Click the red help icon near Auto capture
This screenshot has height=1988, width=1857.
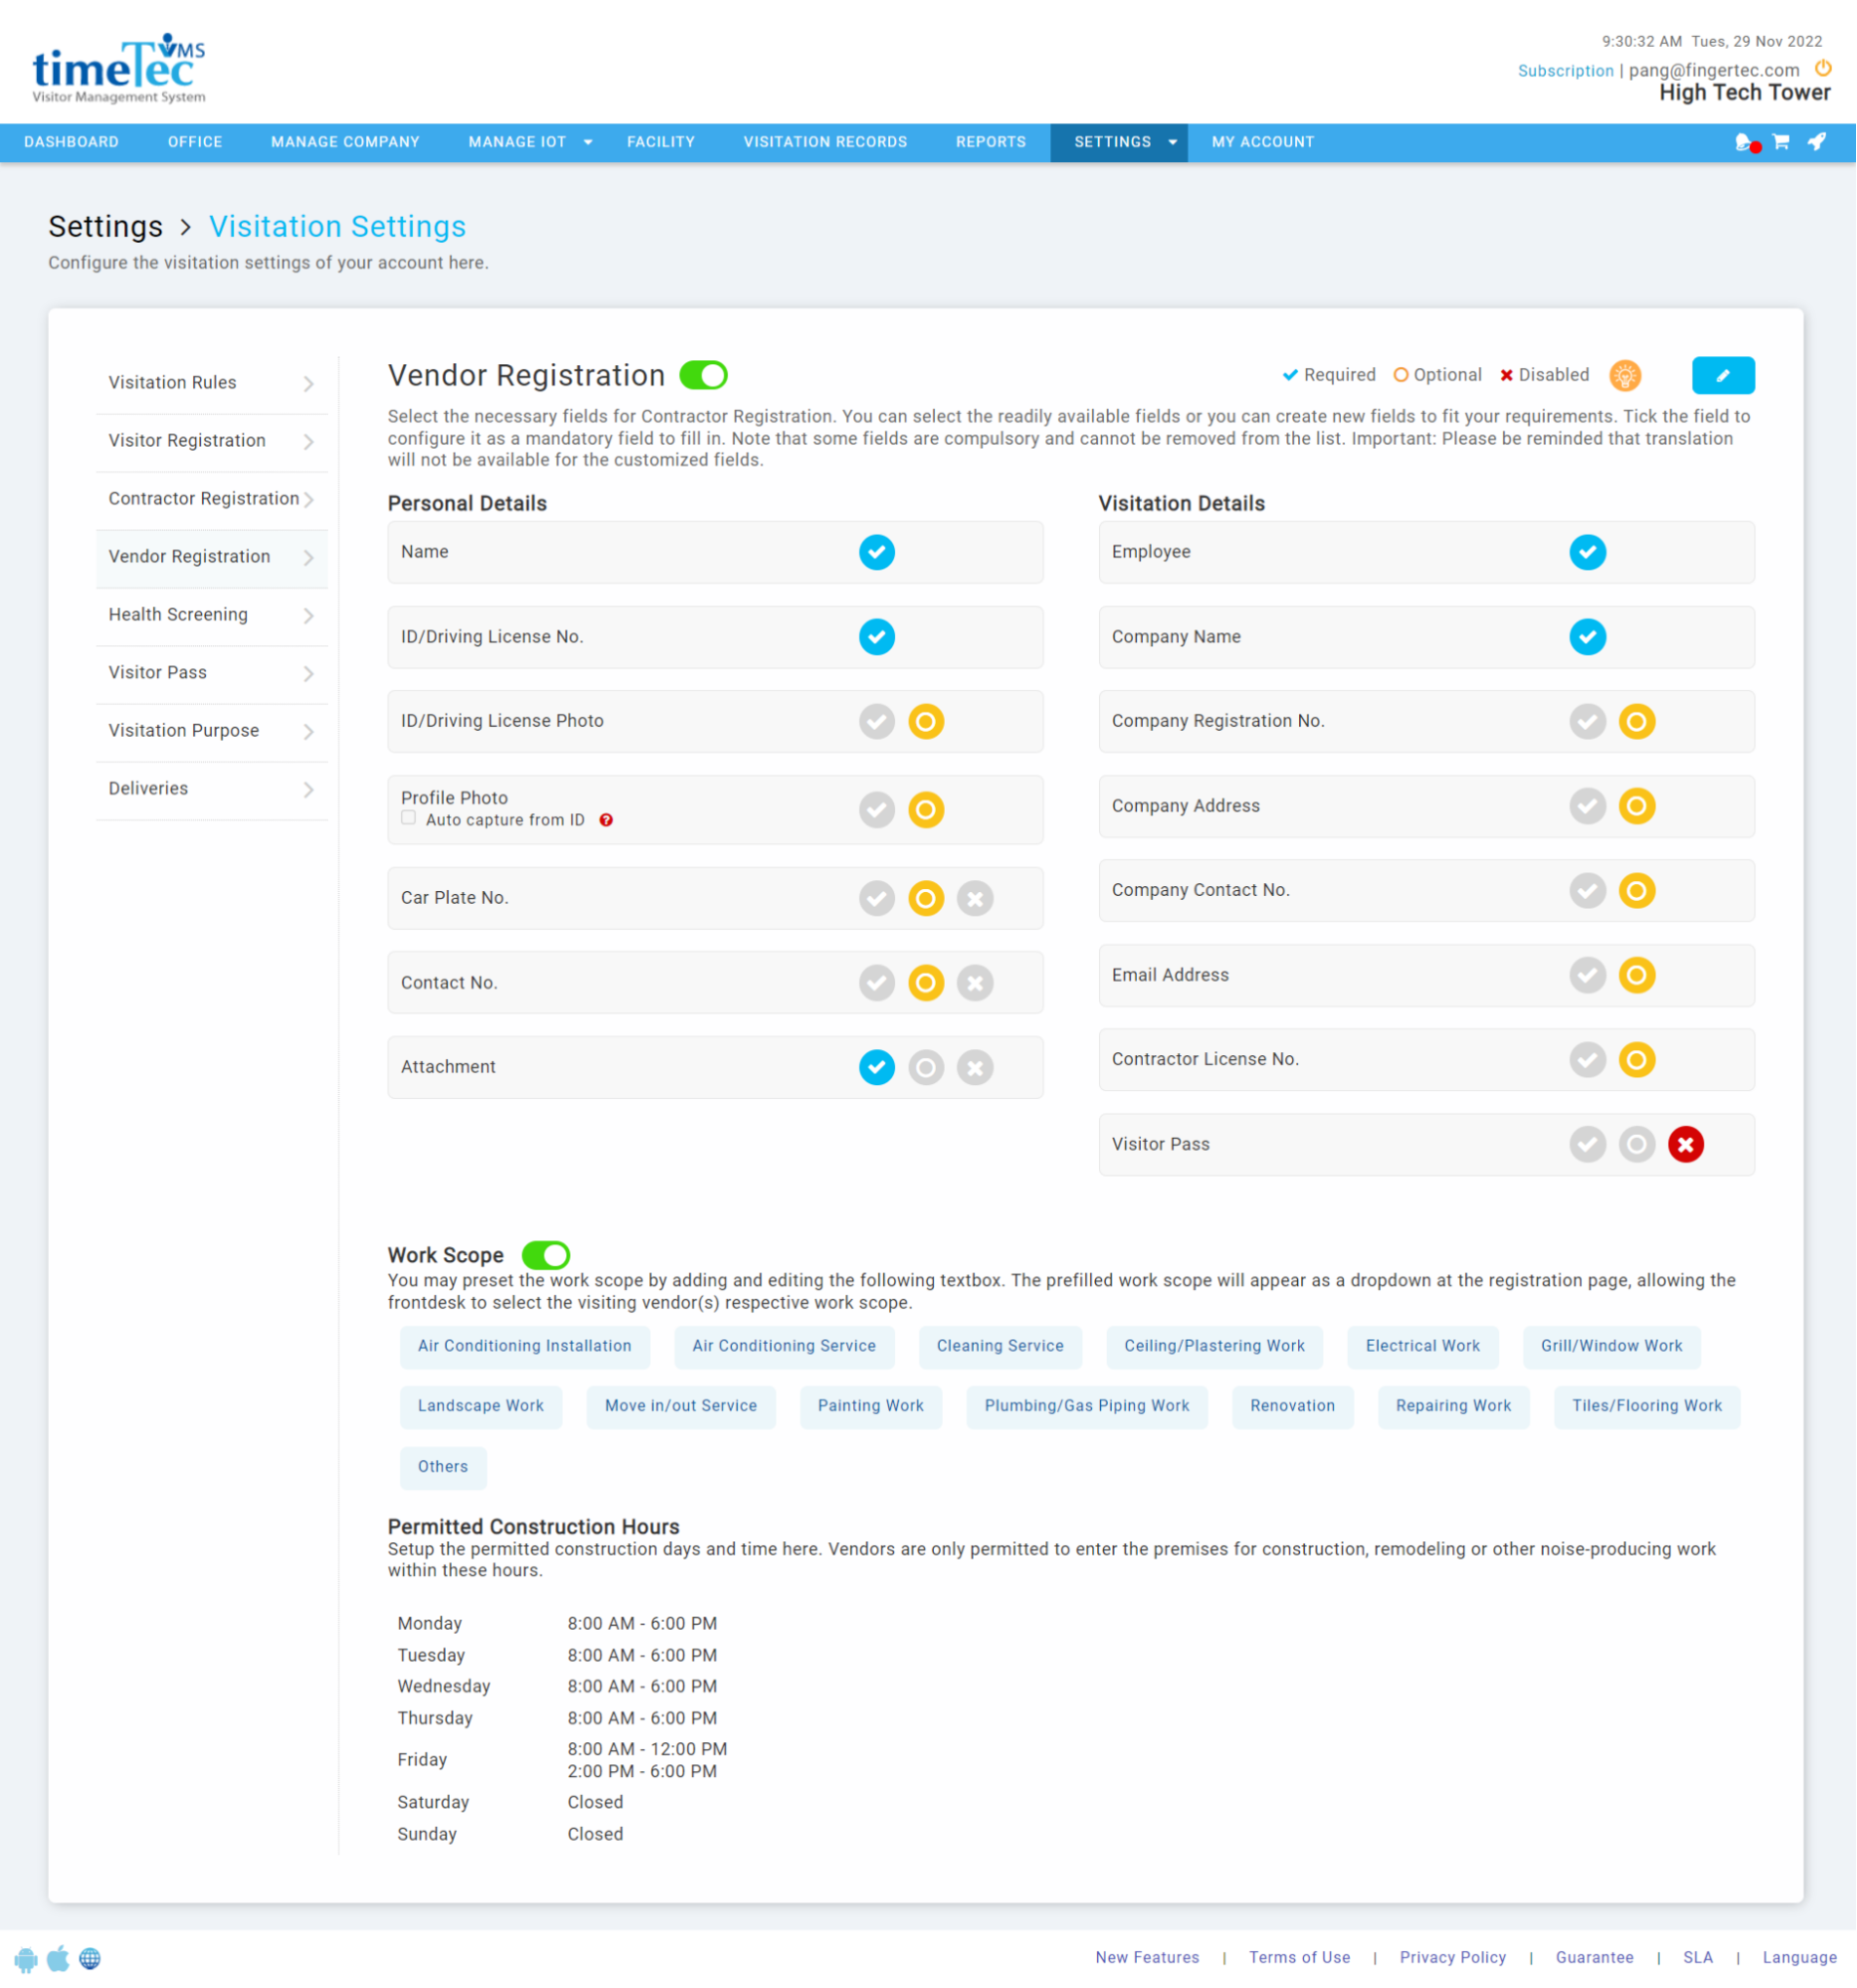(x=606, y=820)
